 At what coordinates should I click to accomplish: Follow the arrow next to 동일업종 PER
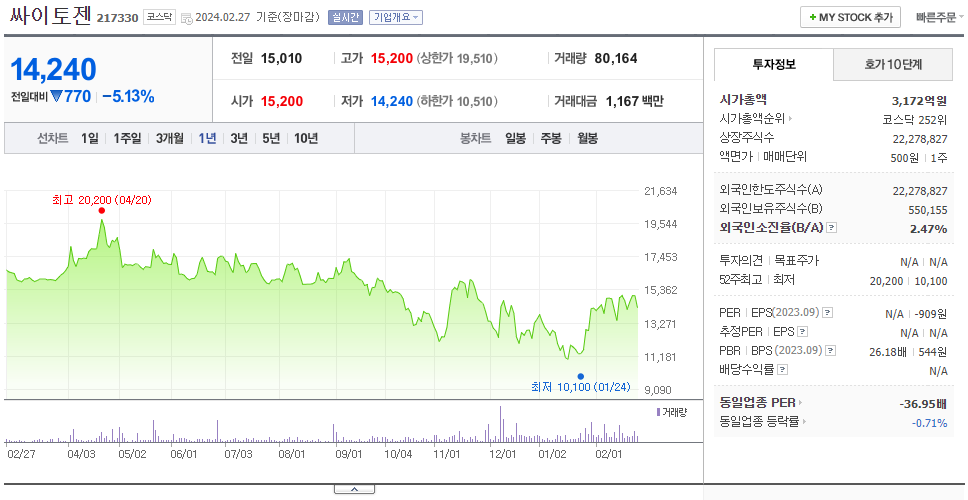(800, 403)
